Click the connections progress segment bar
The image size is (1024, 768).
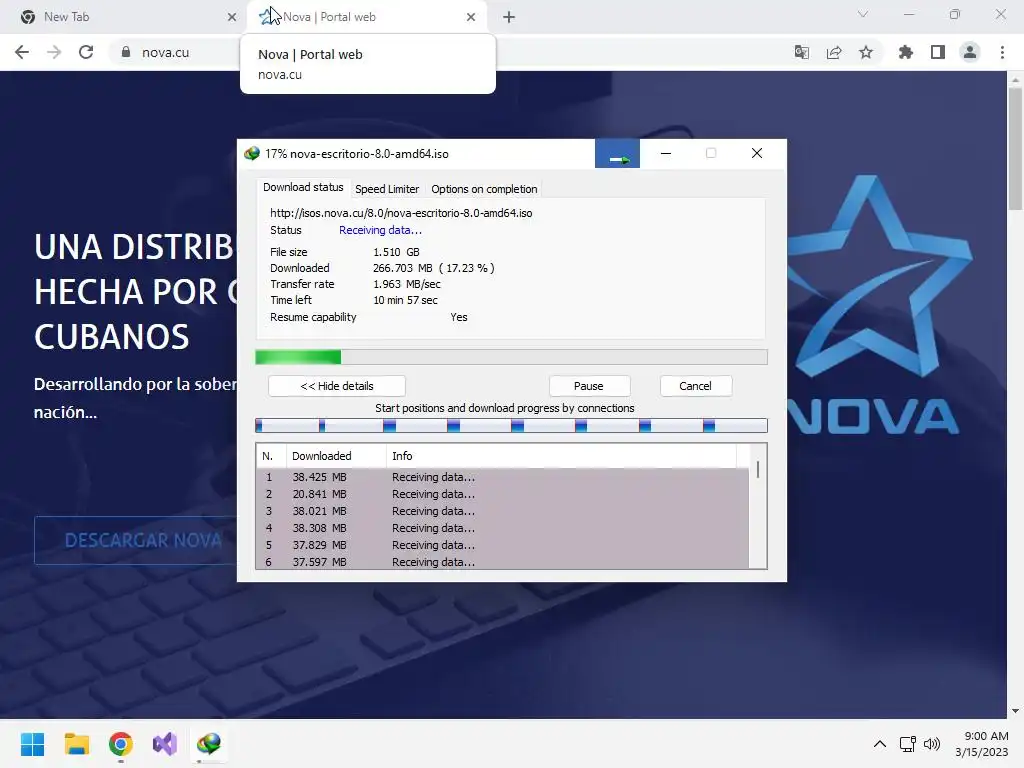[511, 426]
